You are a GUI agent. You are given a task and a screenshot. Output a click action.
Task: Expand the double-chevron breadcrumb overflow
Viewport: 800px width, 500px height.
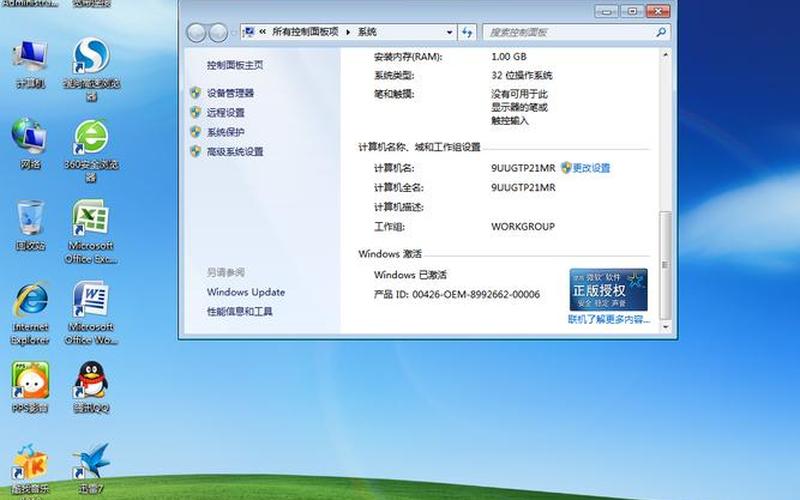(x=262, y=32)
